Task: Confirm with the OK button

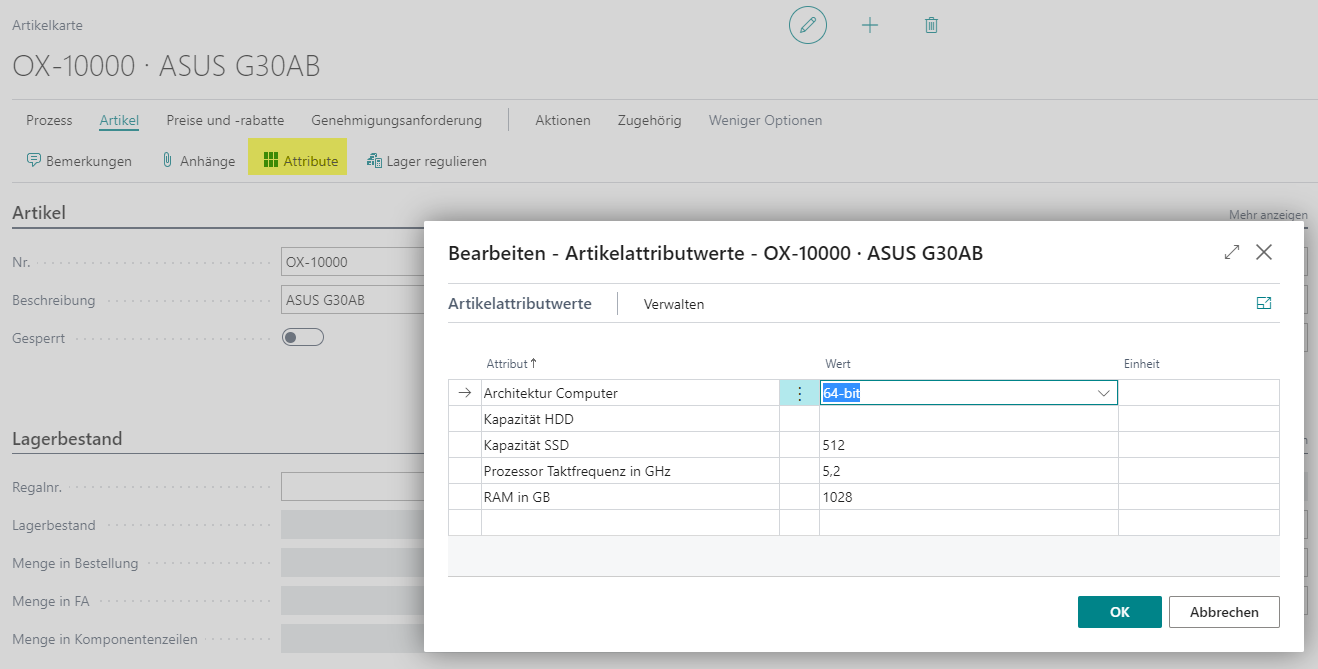Action: click(1120, 612)
